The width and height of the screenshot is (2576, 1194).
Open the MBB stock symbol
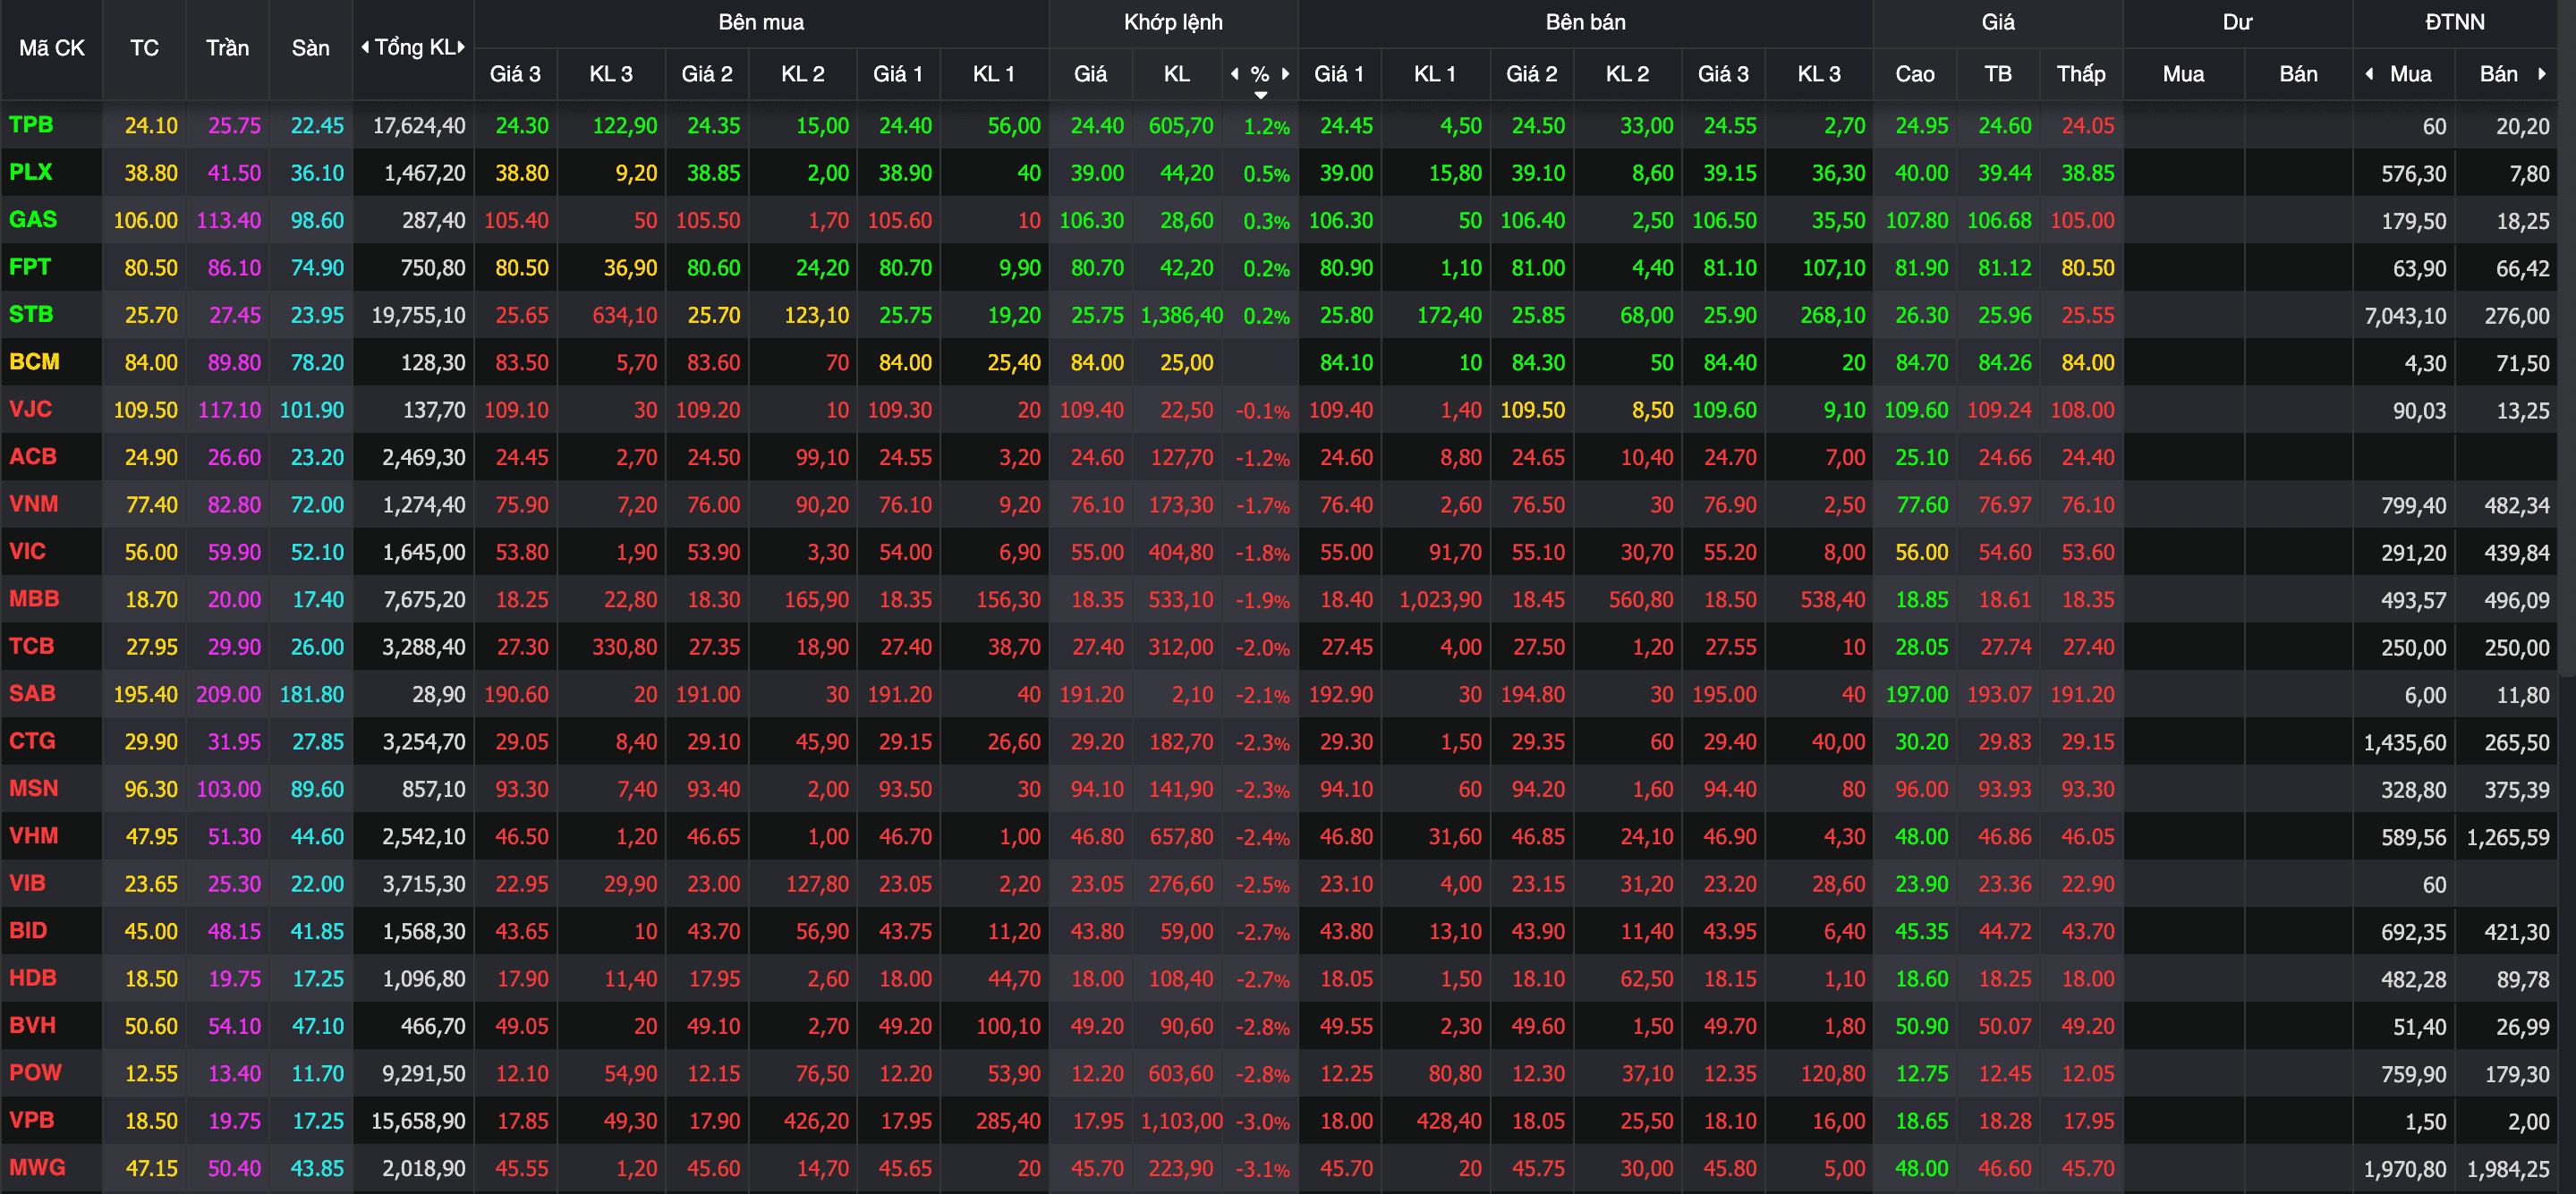click(34, 598)
